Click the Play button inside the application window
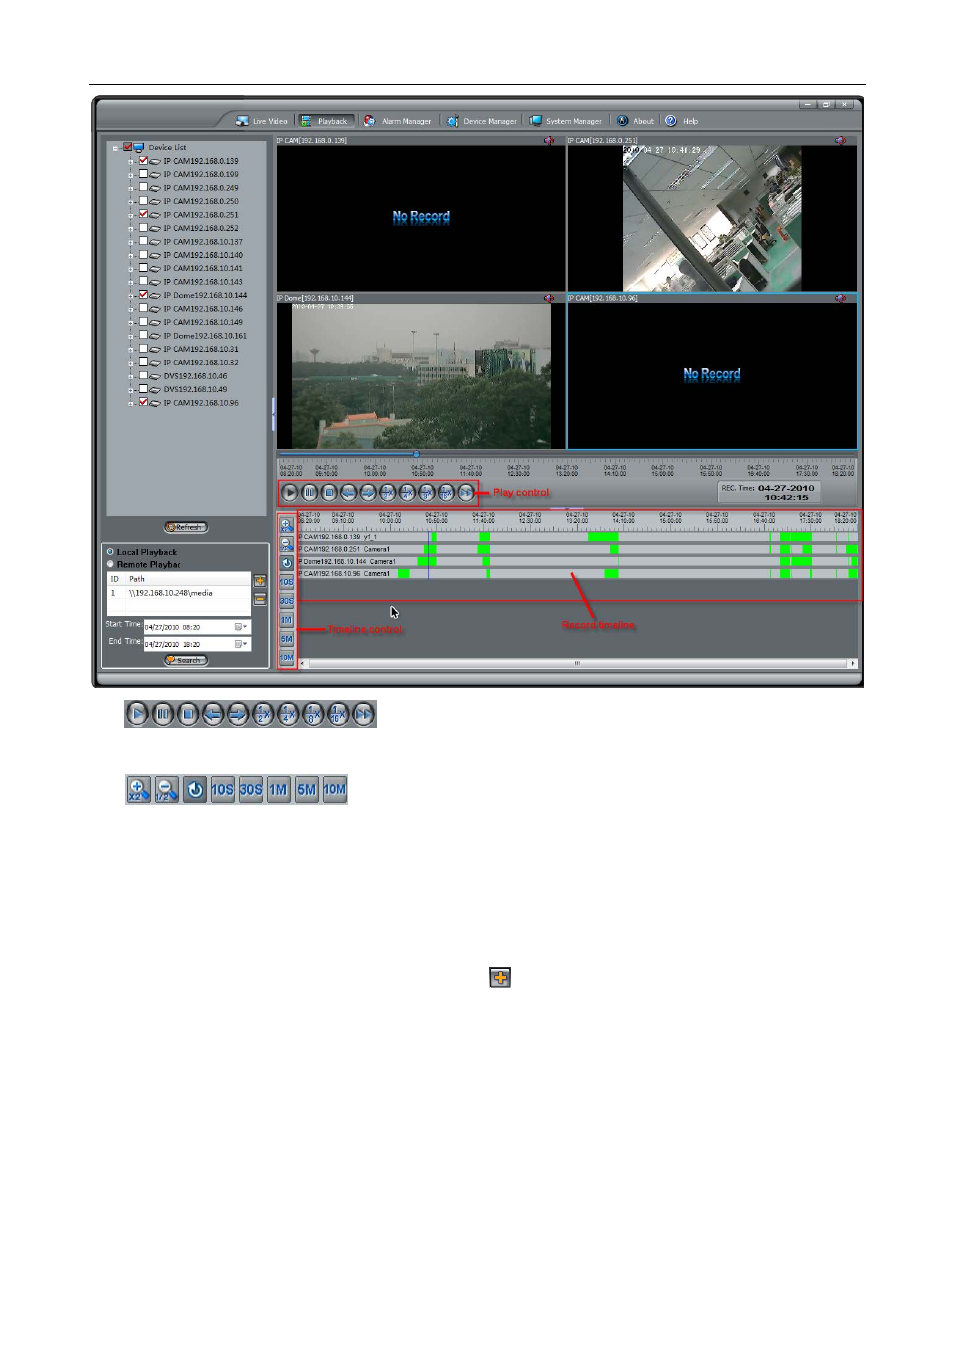955x1350 pixels. [x=290, y=492]
